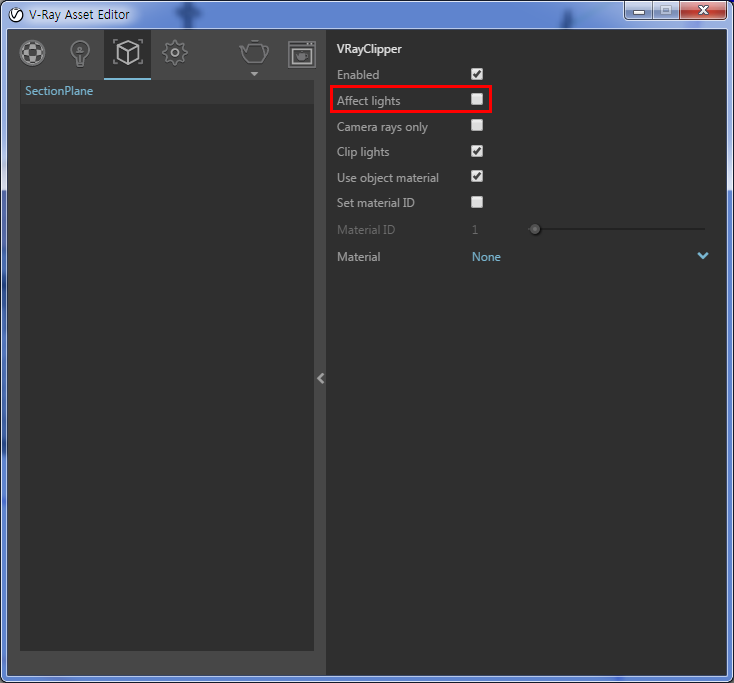Click the disabled maximize button in the title bar
The height and width of the screenshot is (683, 734).
tap(666, 10)
